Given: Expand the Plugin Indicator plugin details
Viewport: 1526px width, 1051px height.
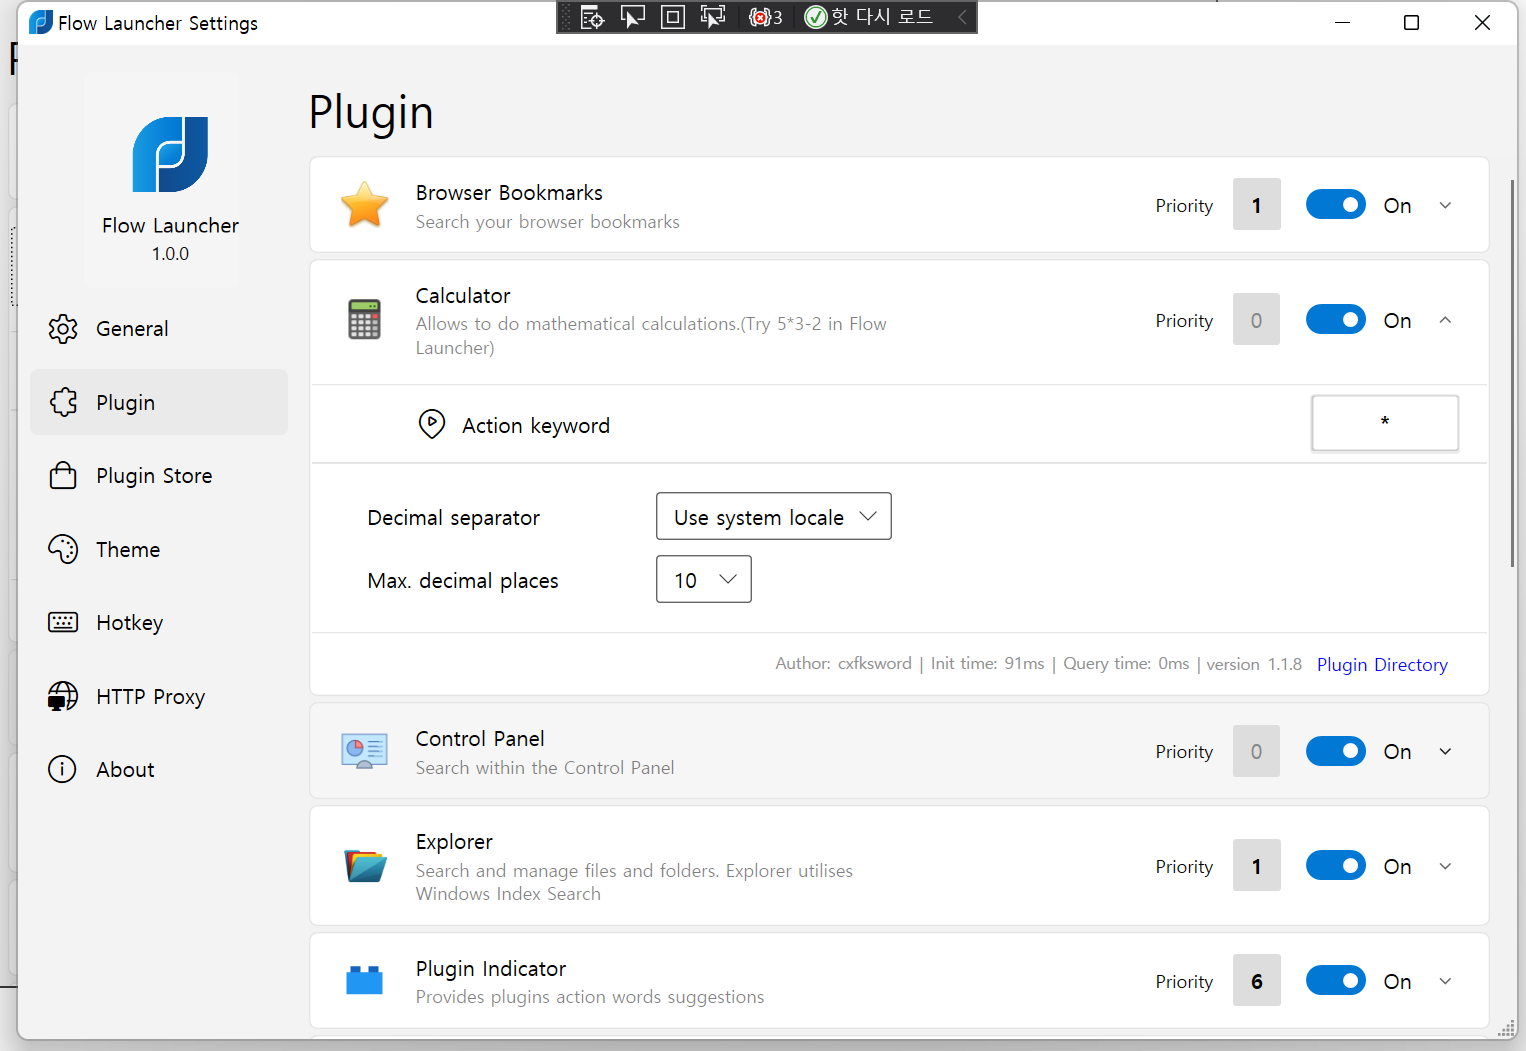Looking at the screenshot, I should click(1445, 981).
